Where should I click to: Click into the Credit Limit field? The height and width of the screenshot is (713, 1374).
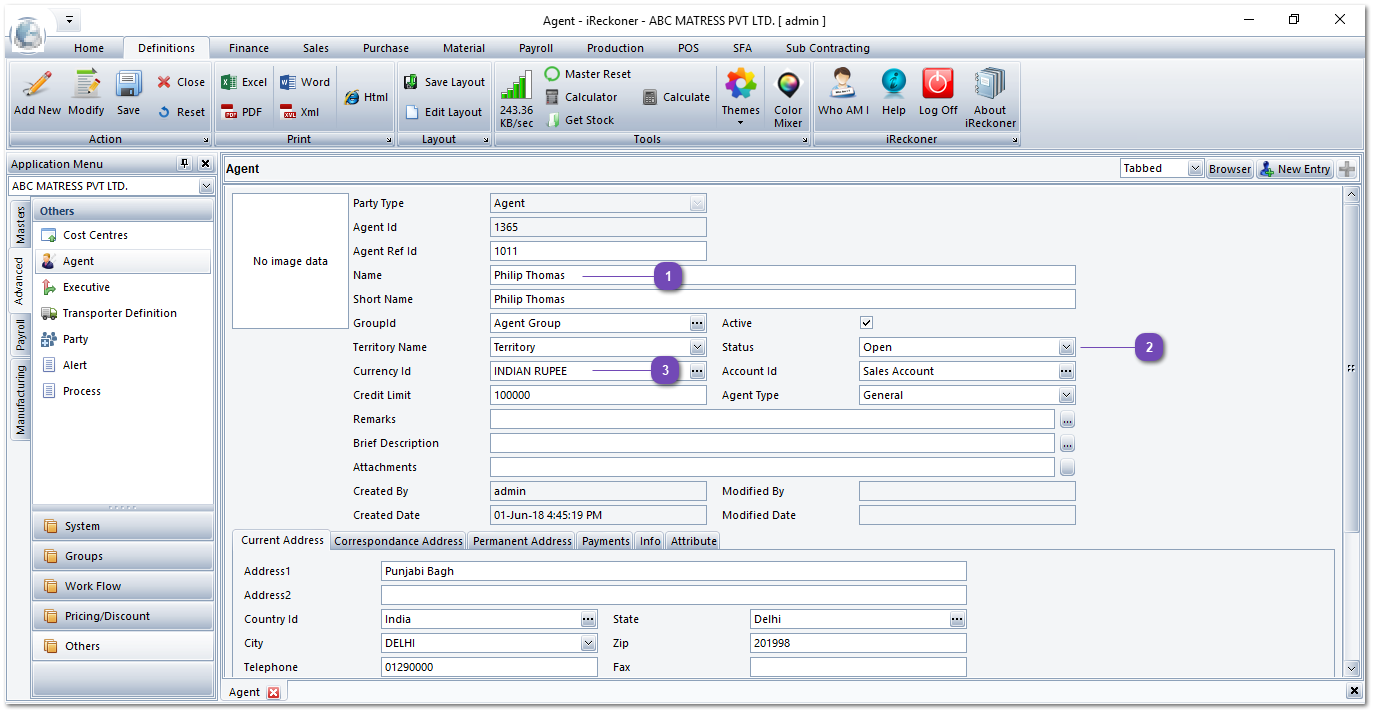[x=597, y=395]
